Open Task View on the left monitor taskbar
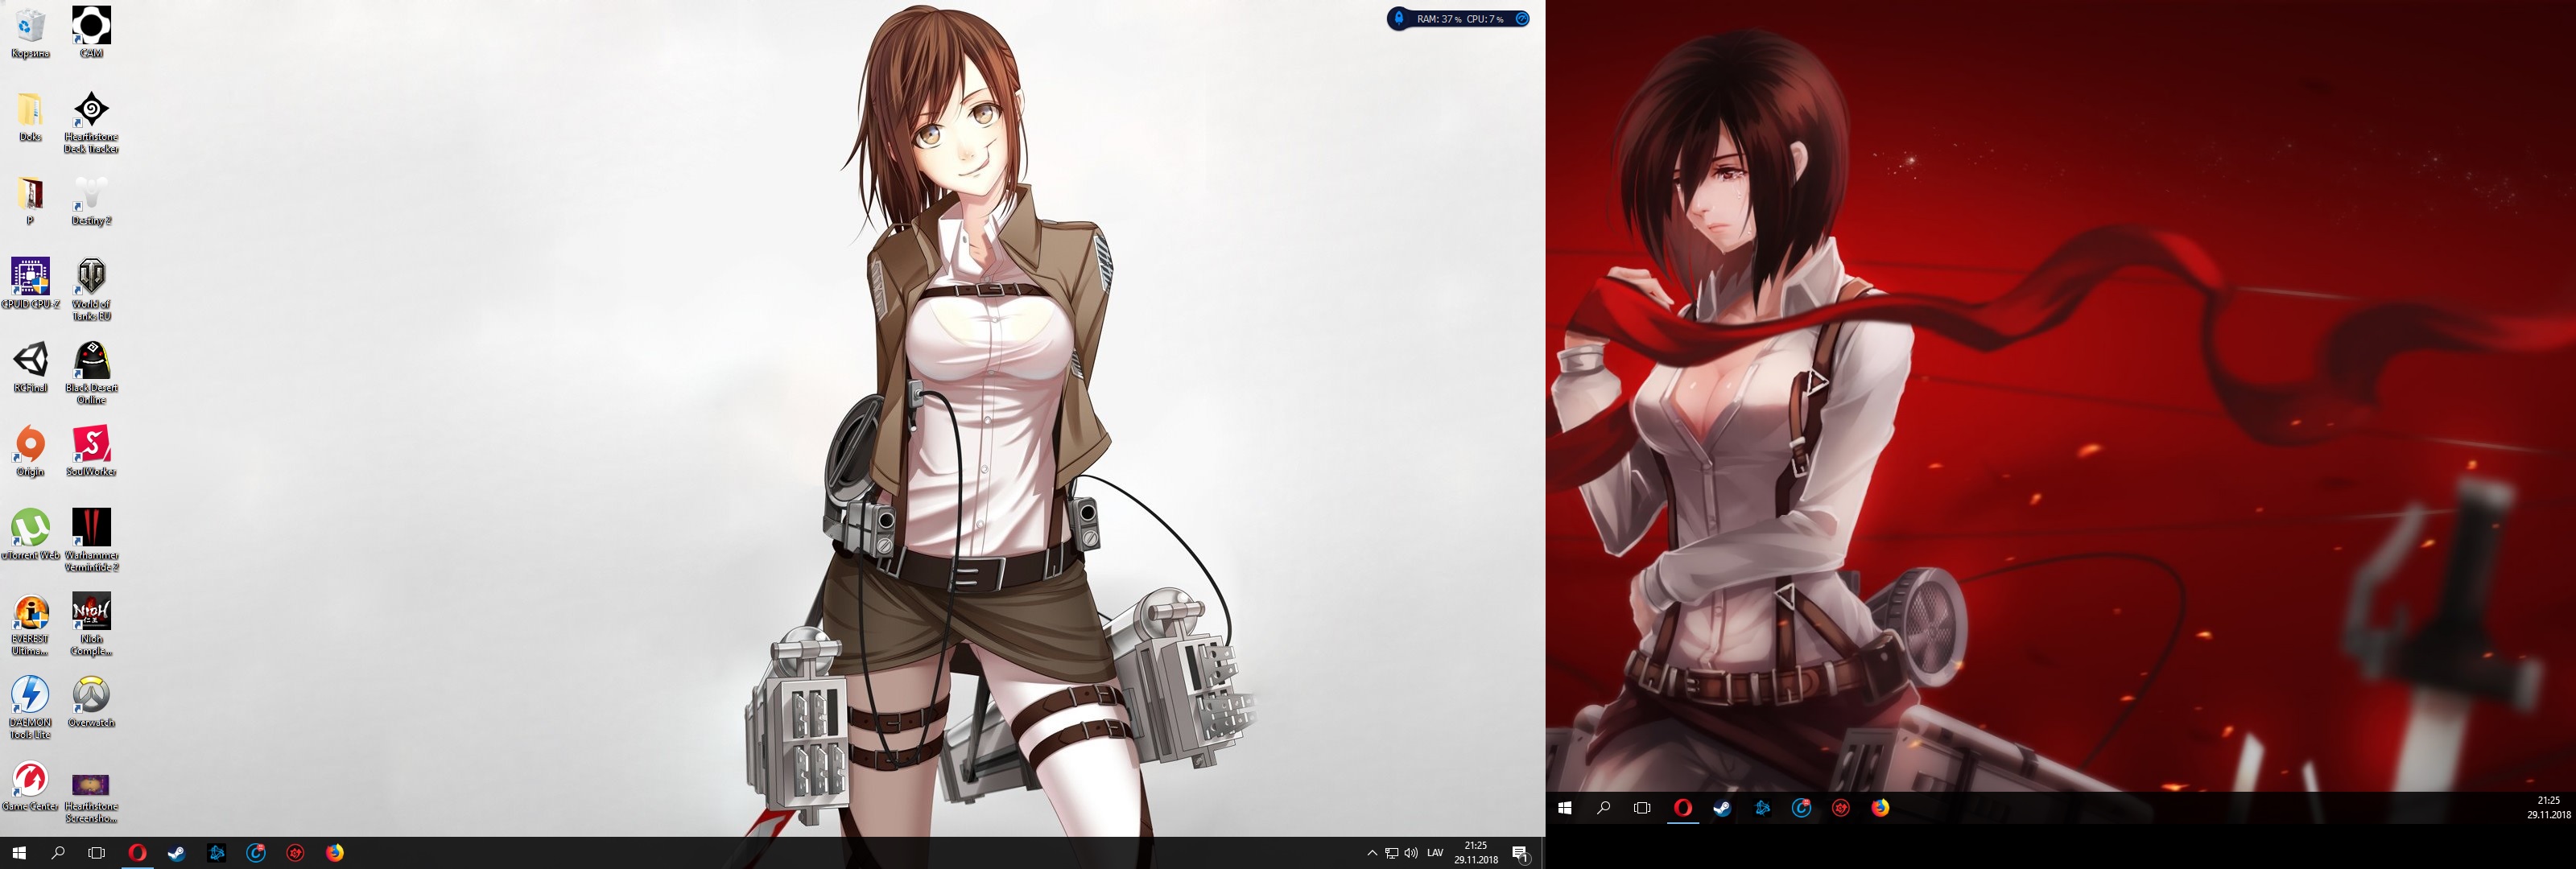 [x=97, y=853]
